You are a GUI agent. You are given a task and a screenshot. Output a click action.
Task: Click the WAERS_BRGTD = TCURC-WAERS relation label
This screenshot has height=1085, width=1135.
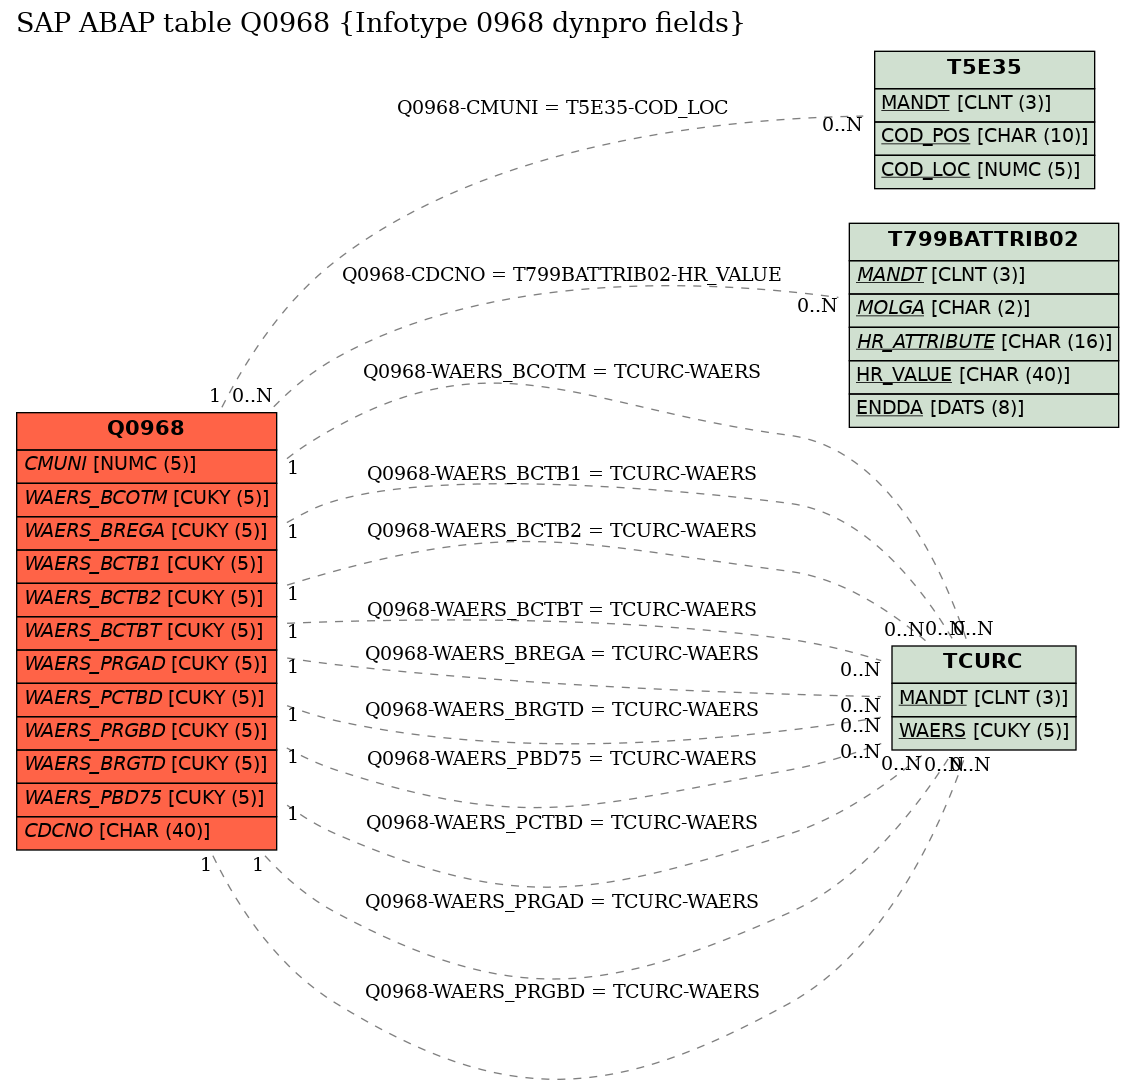561,710
